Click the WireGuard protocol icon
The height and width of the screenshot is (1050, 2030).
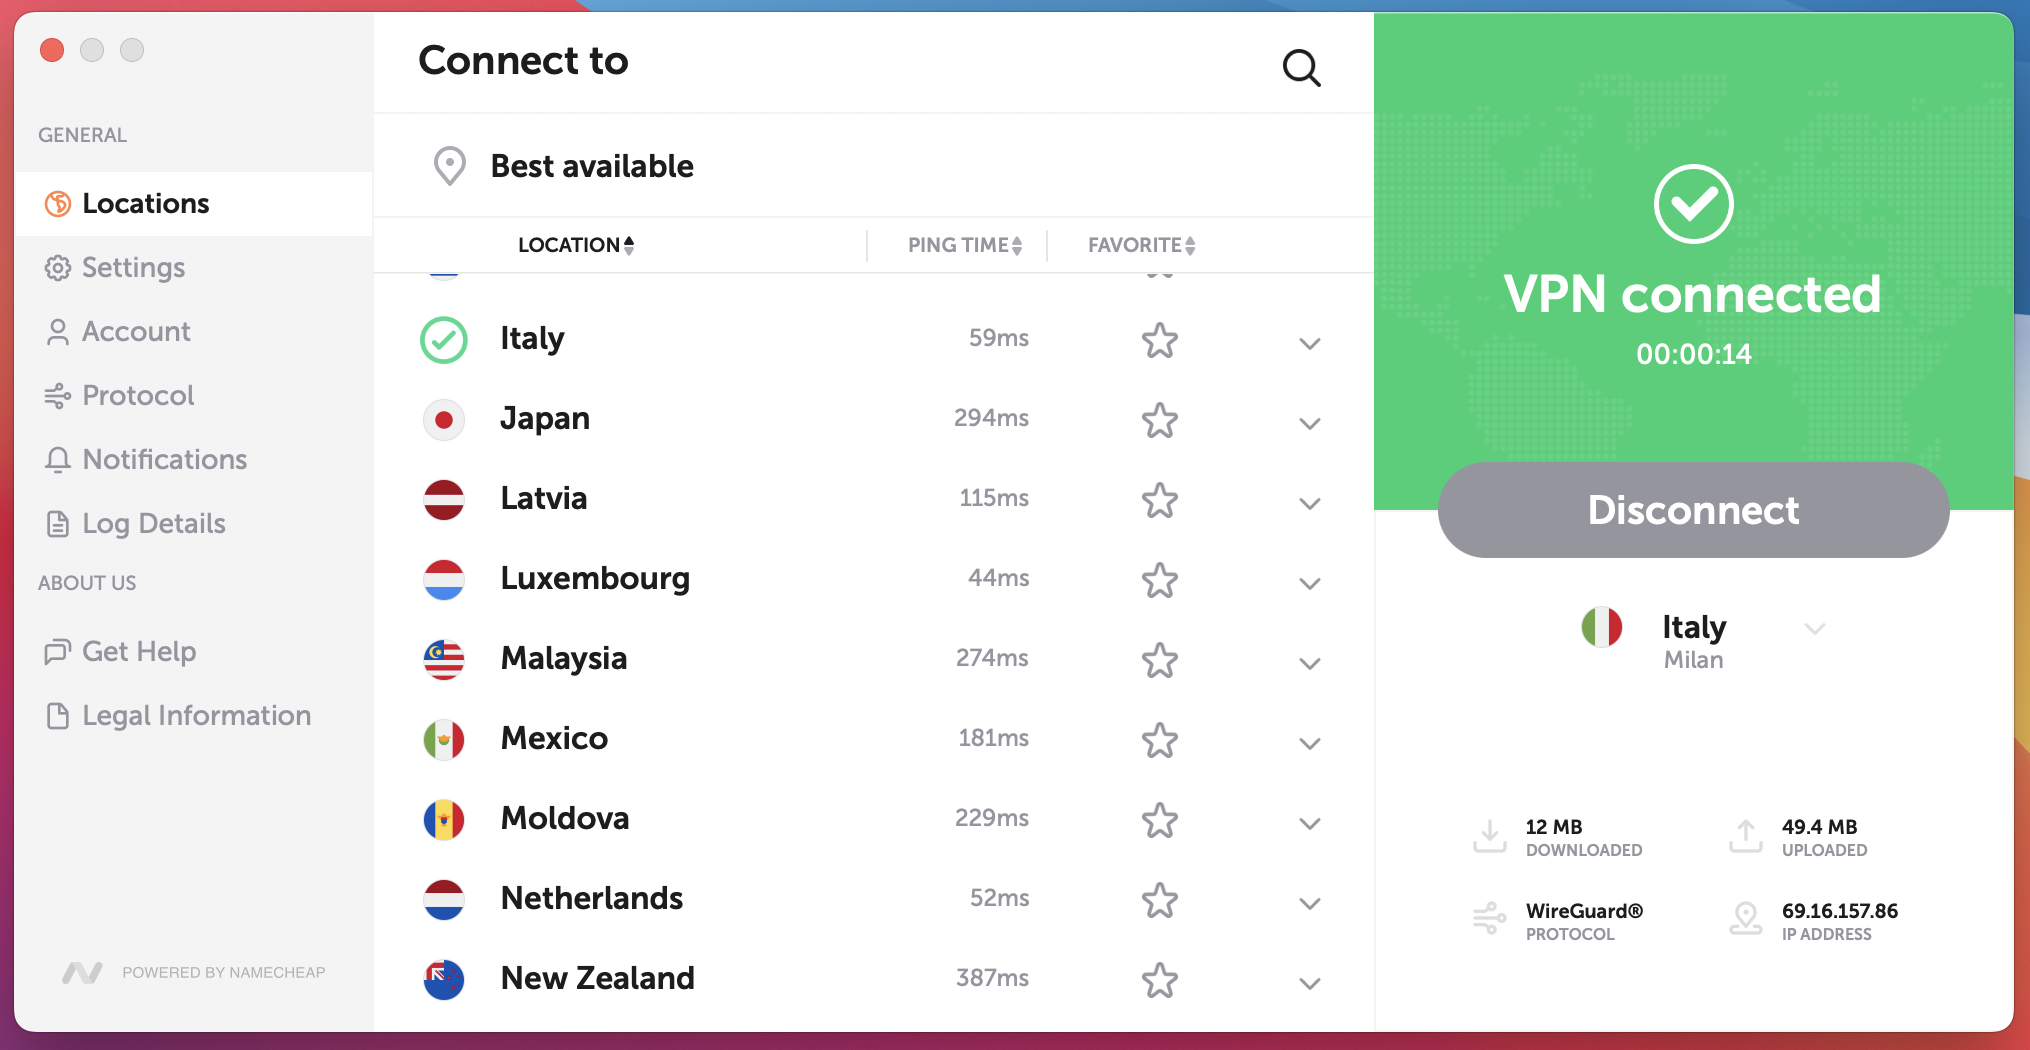tap(1489, 918)
